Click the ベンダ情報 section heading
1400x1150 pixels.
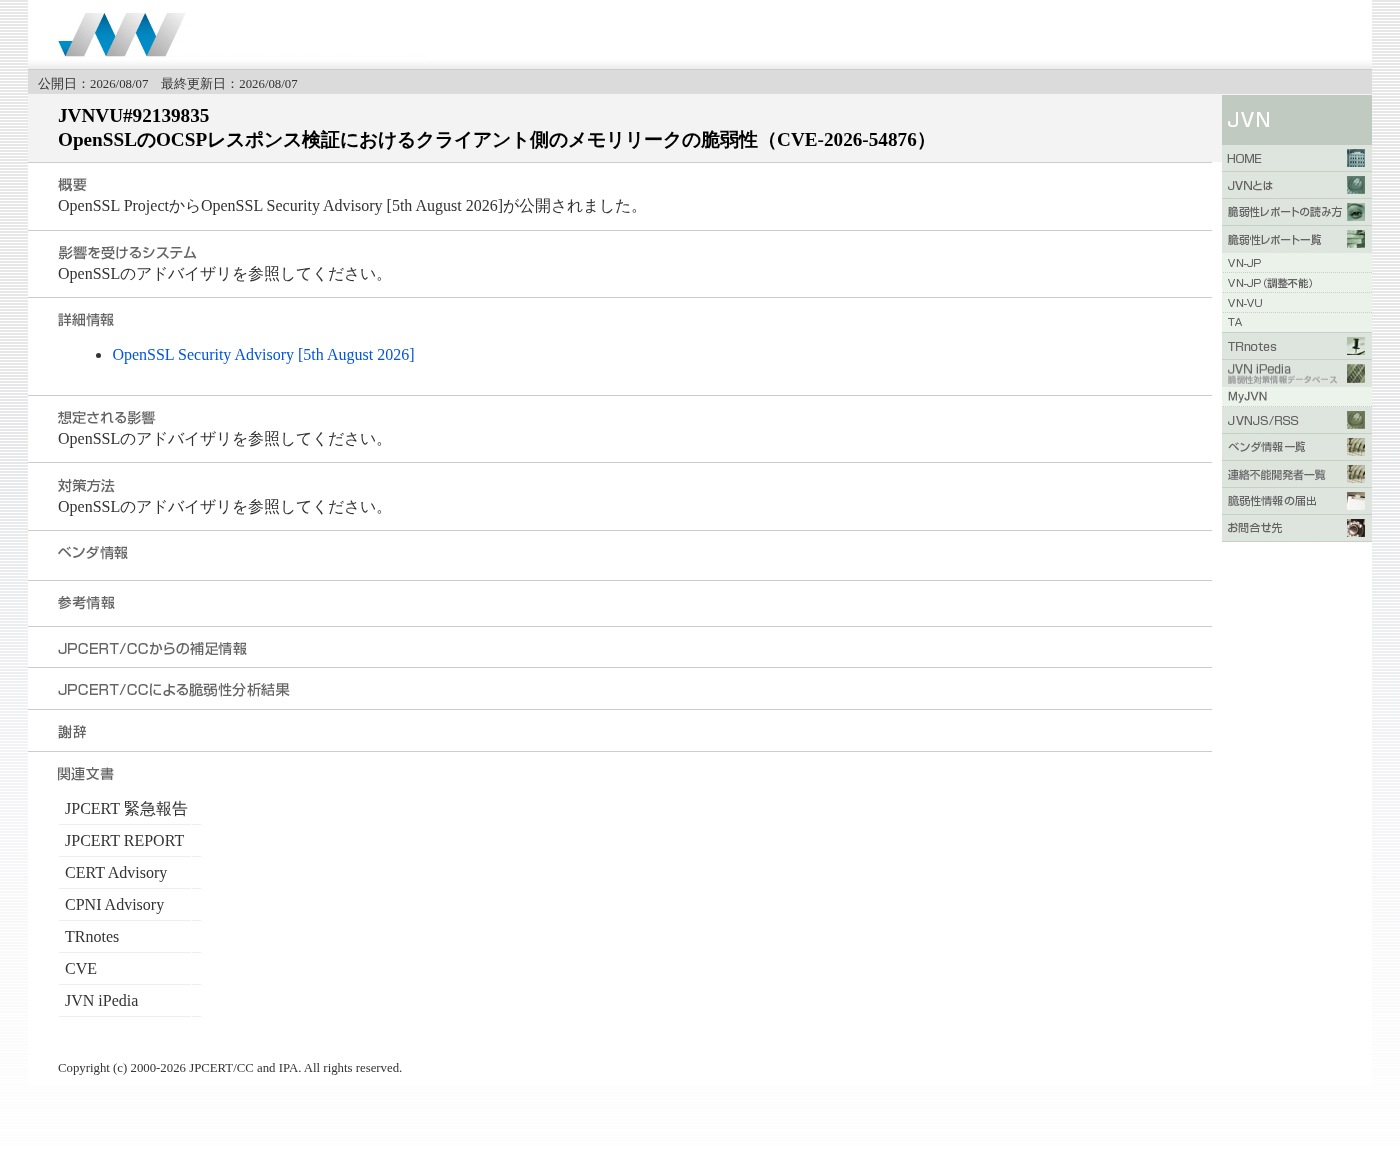click(x=93, y=553)
